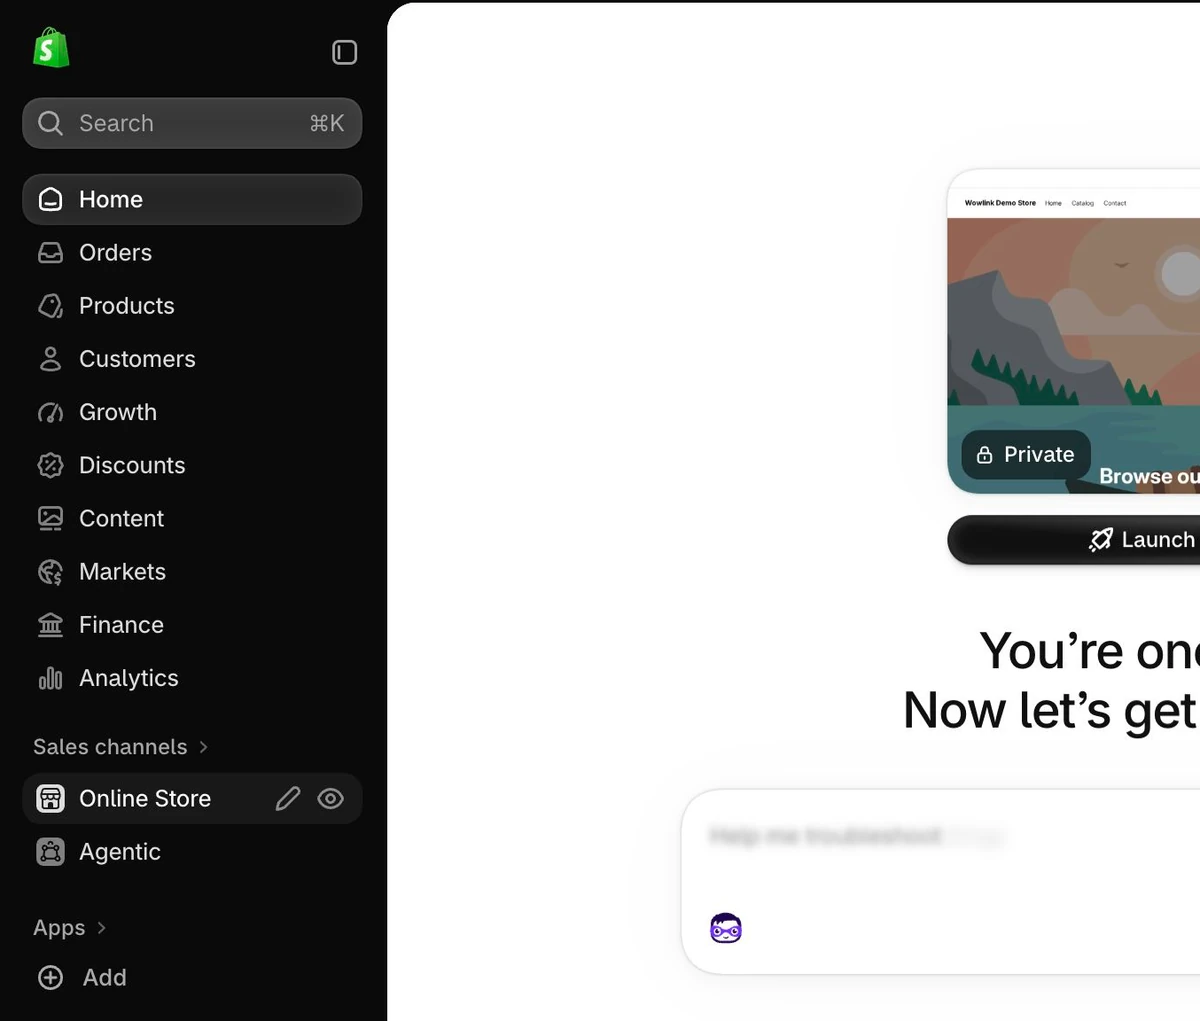Click the Launch button
The height and width of the screenshot is (1021, 1200).
(x=1074, y=540)
